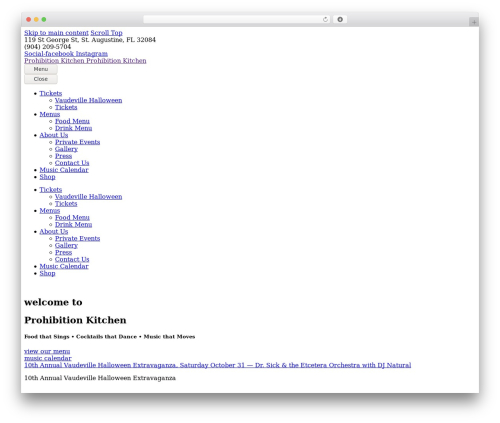The width and height of the screenshot is (500, 423).
Task: Click the Scroll Top link
Action: pos(106,33)
